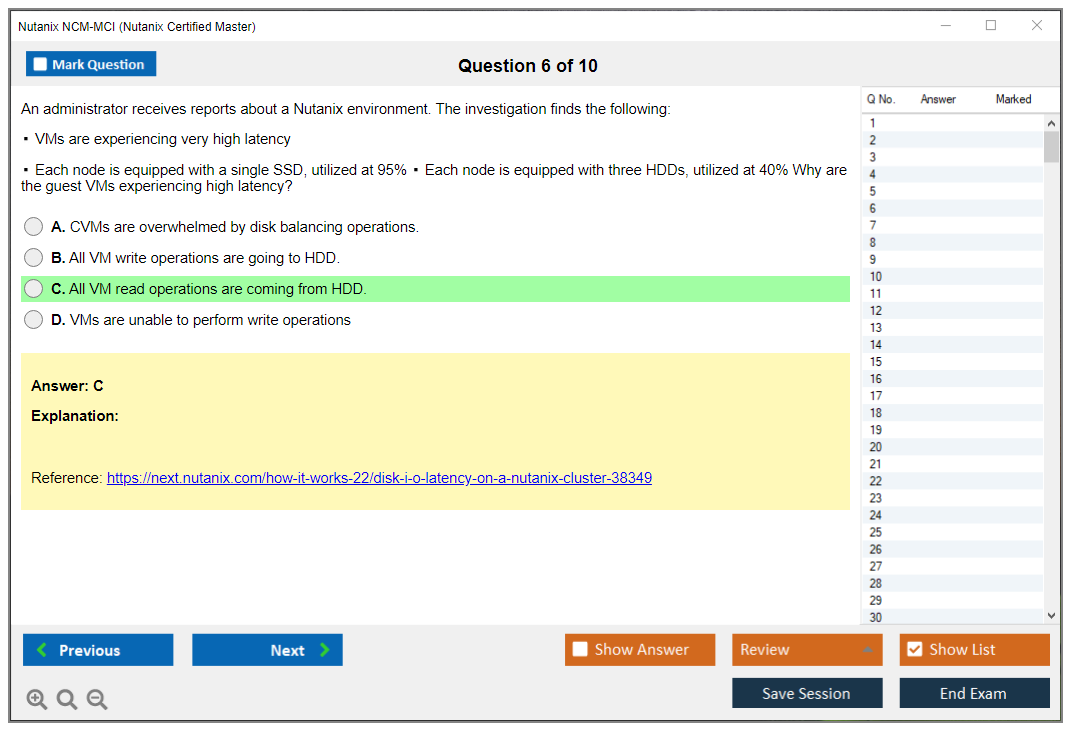Select option D unable to perform writes
This screenshot has height=735, width=1075.
click(34, 320)
